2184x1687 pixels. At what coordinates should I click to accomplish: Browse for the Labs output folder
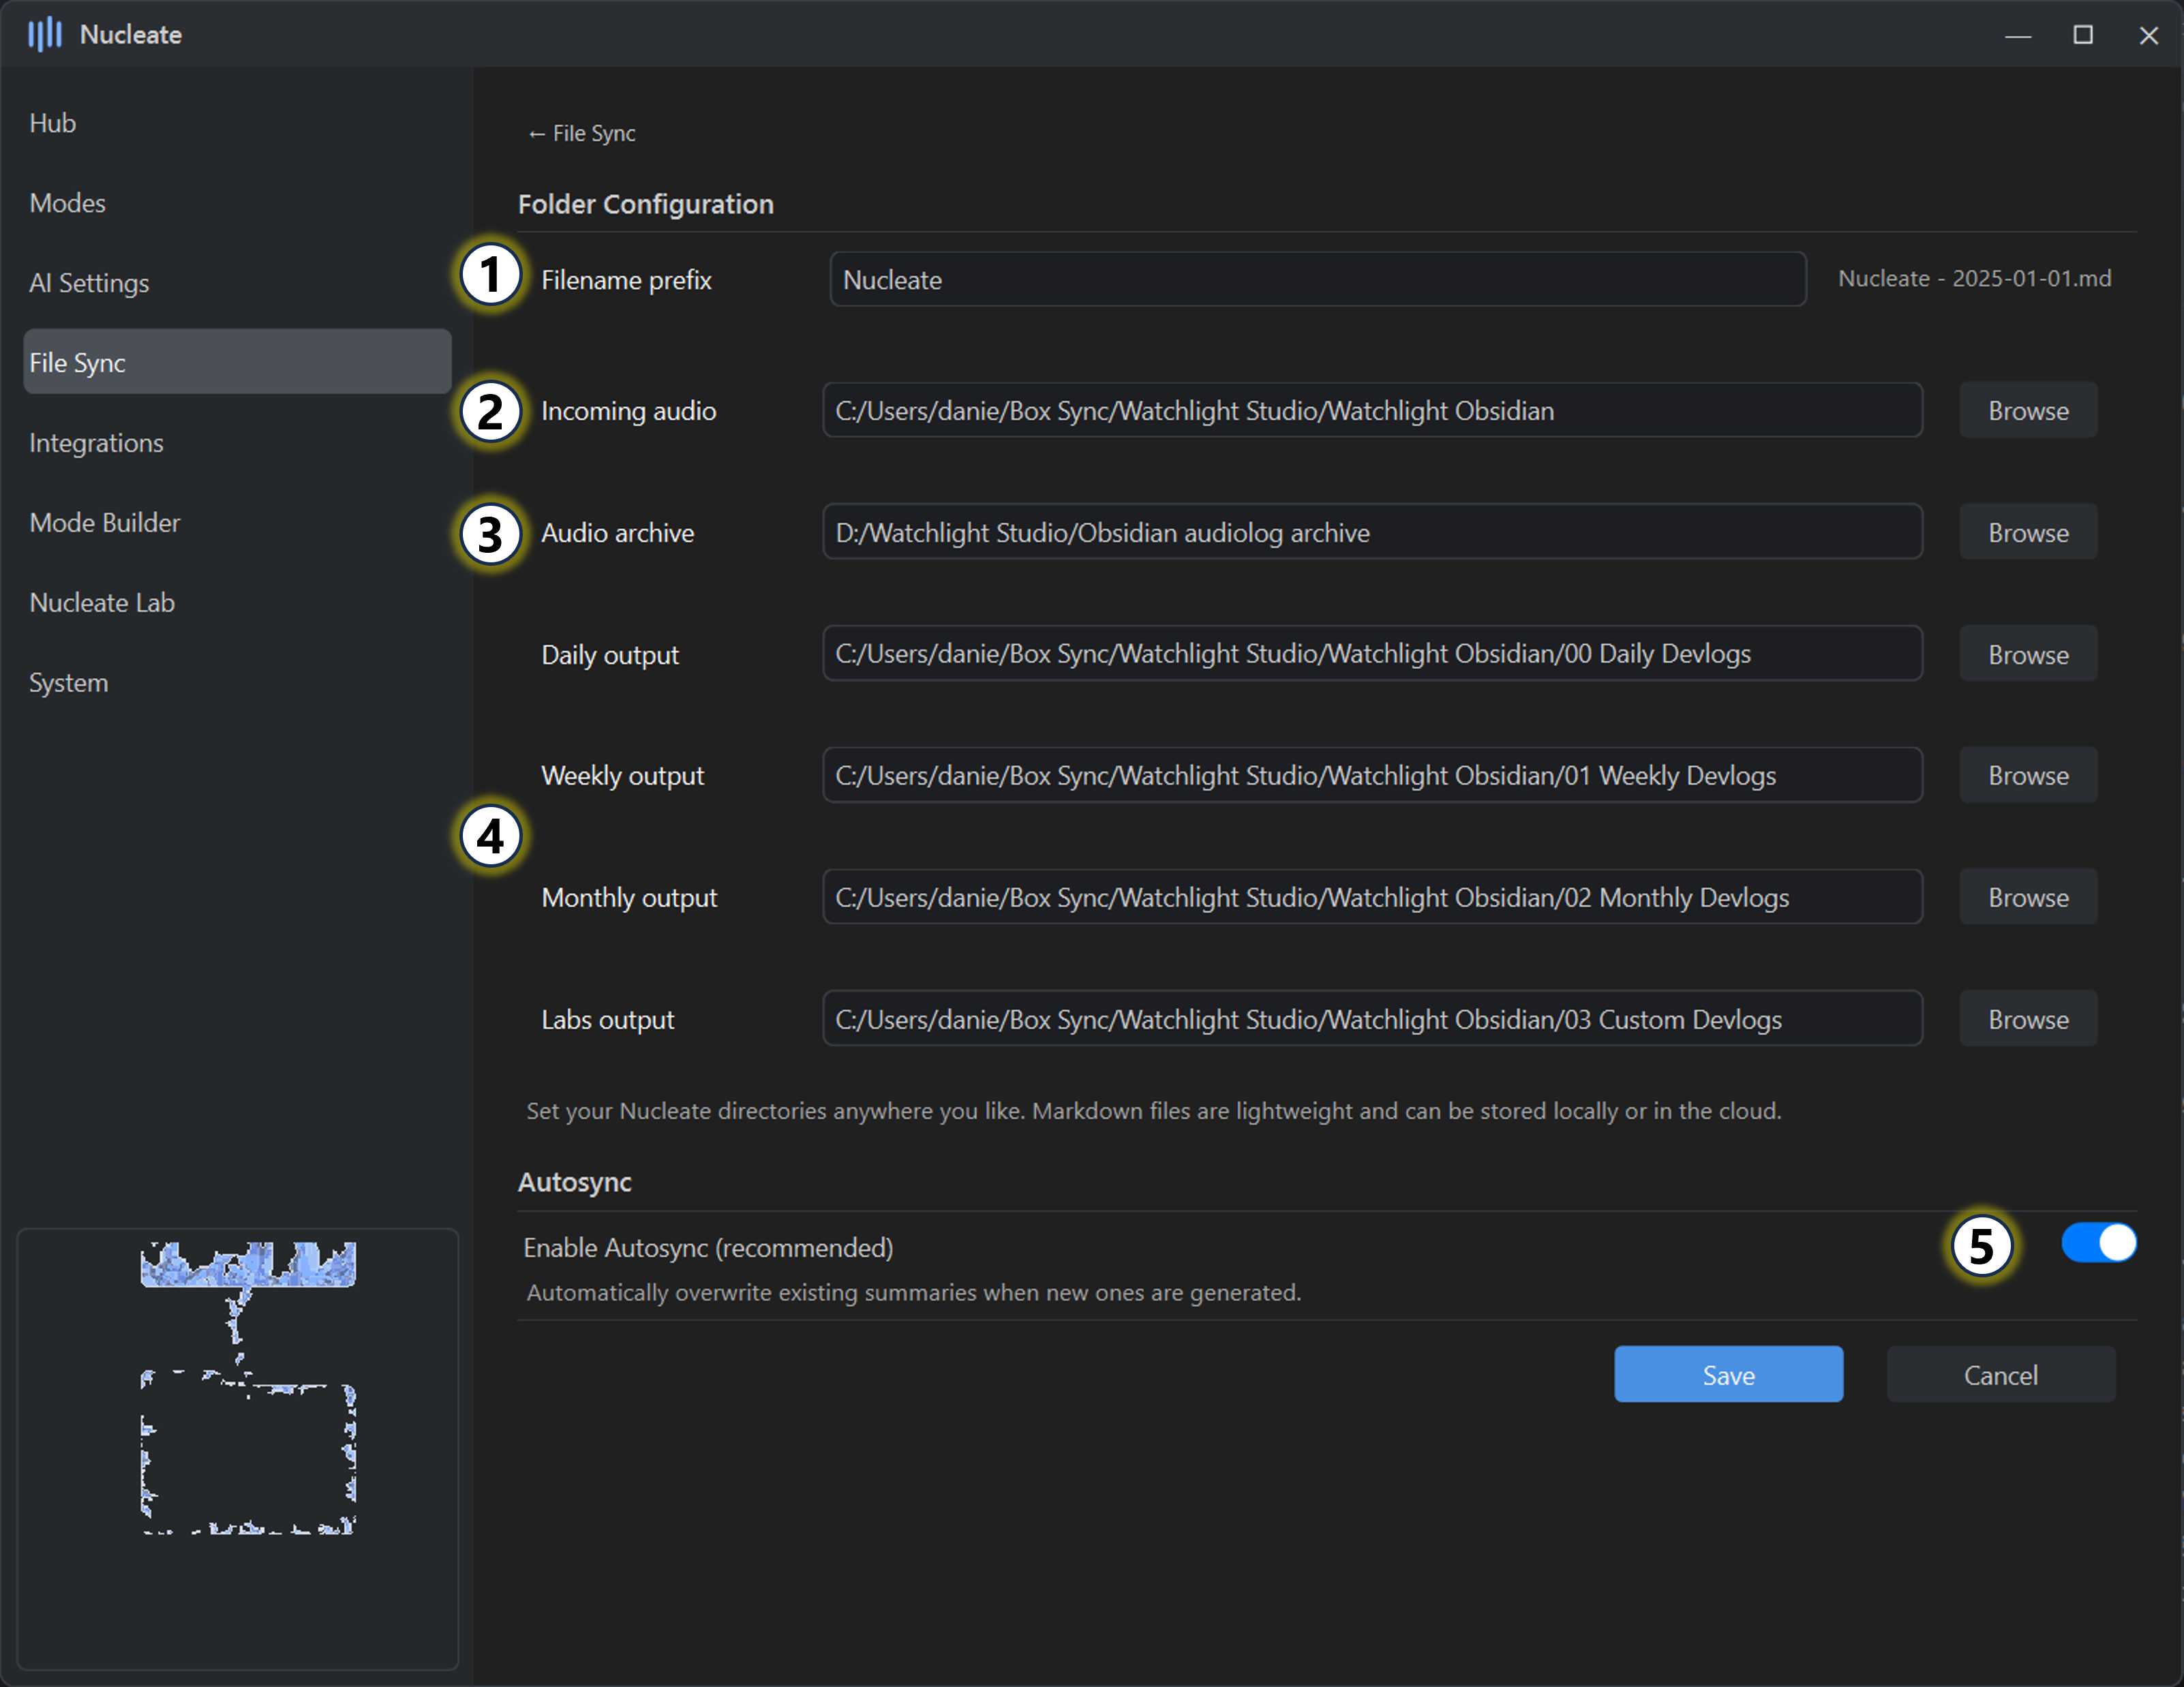pos(2027,1020)
